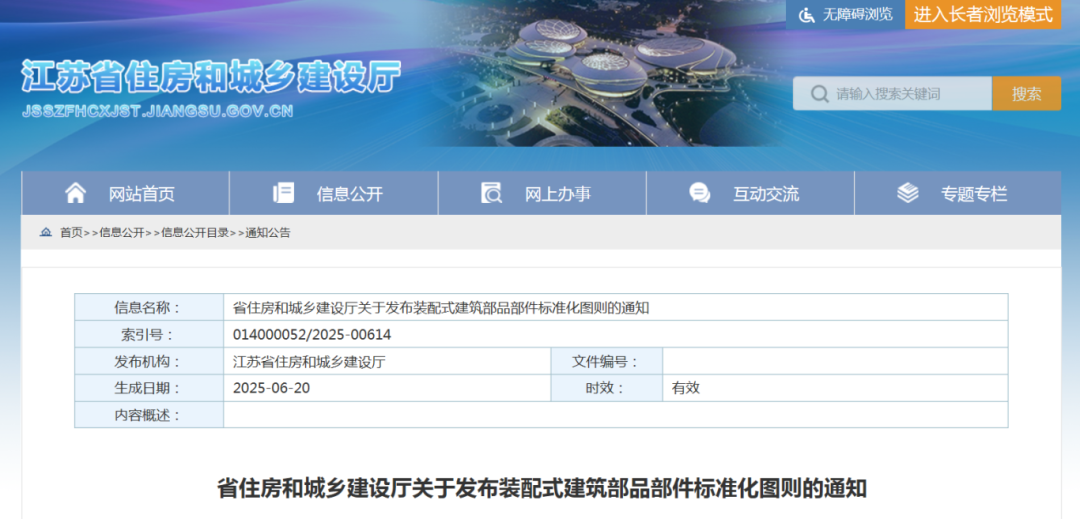Image resolution: width=1080 pixels, height=519 pixels.
Task: Click 信息公开 in the breadcrumb trail
Action: [122, 233]
